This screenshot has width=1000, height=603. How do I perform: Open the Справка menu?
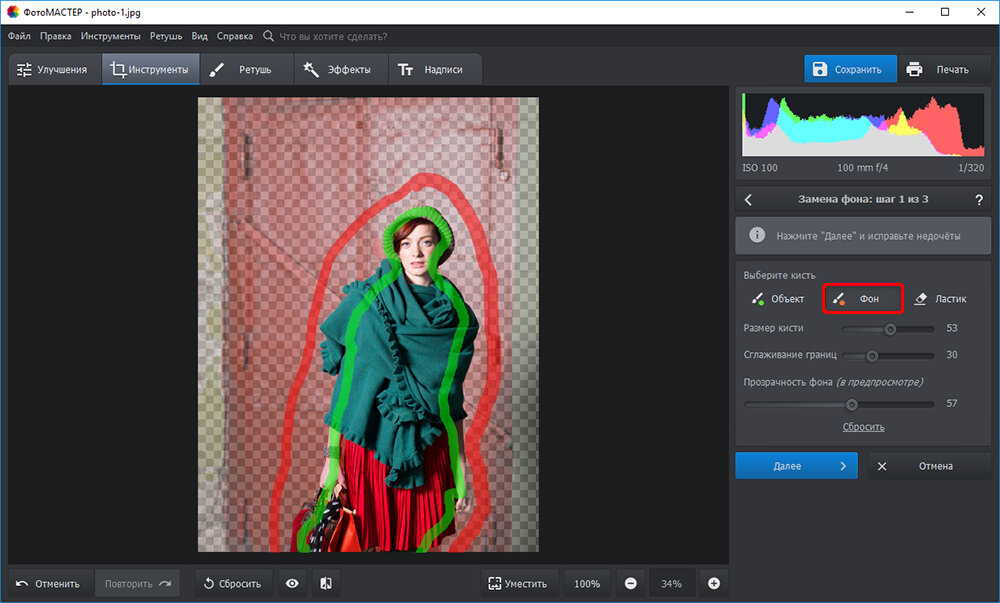coord(235,36)
